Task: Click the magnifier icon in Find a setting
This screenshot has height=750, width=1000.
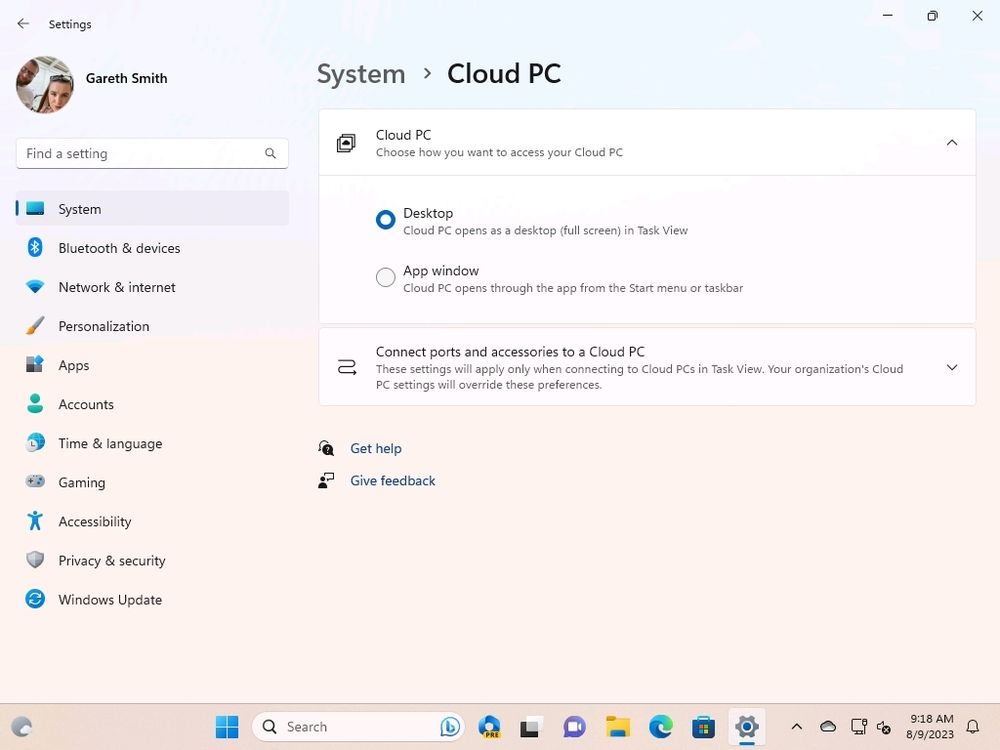Action: 270,154
